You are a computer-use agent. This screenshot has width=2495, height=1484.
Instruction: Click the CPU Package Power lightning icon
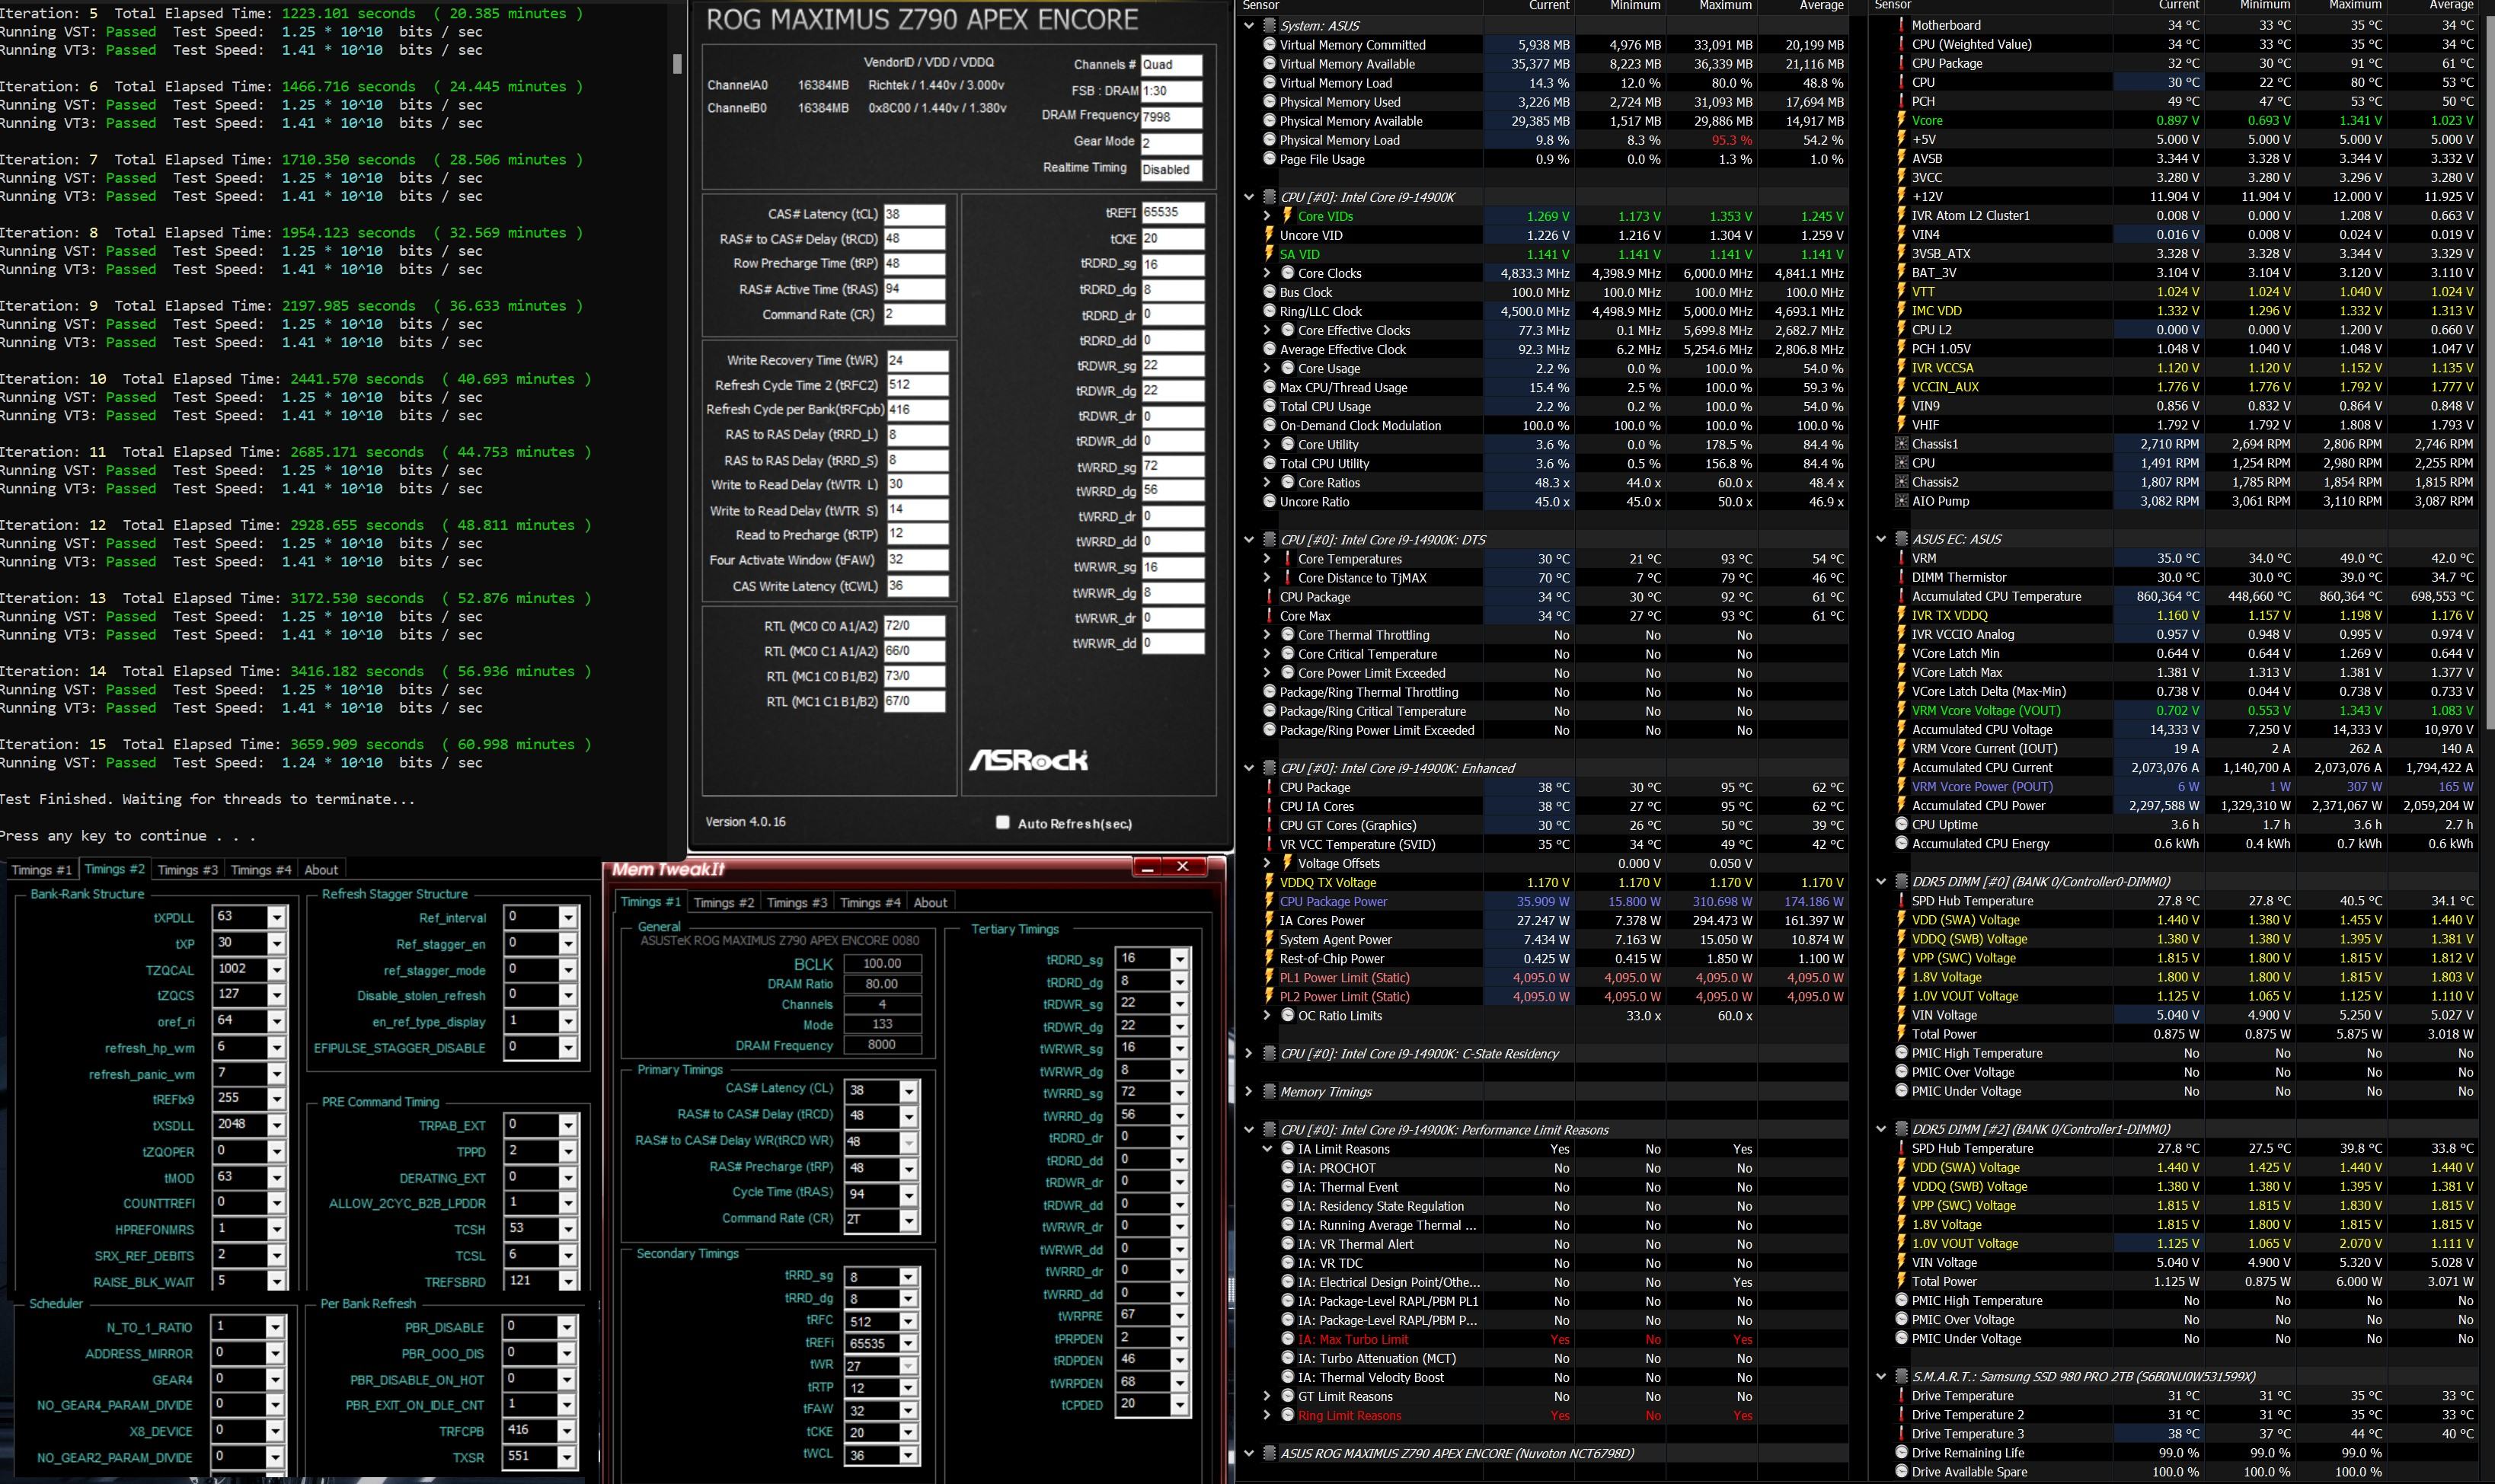pos(1269,901)
